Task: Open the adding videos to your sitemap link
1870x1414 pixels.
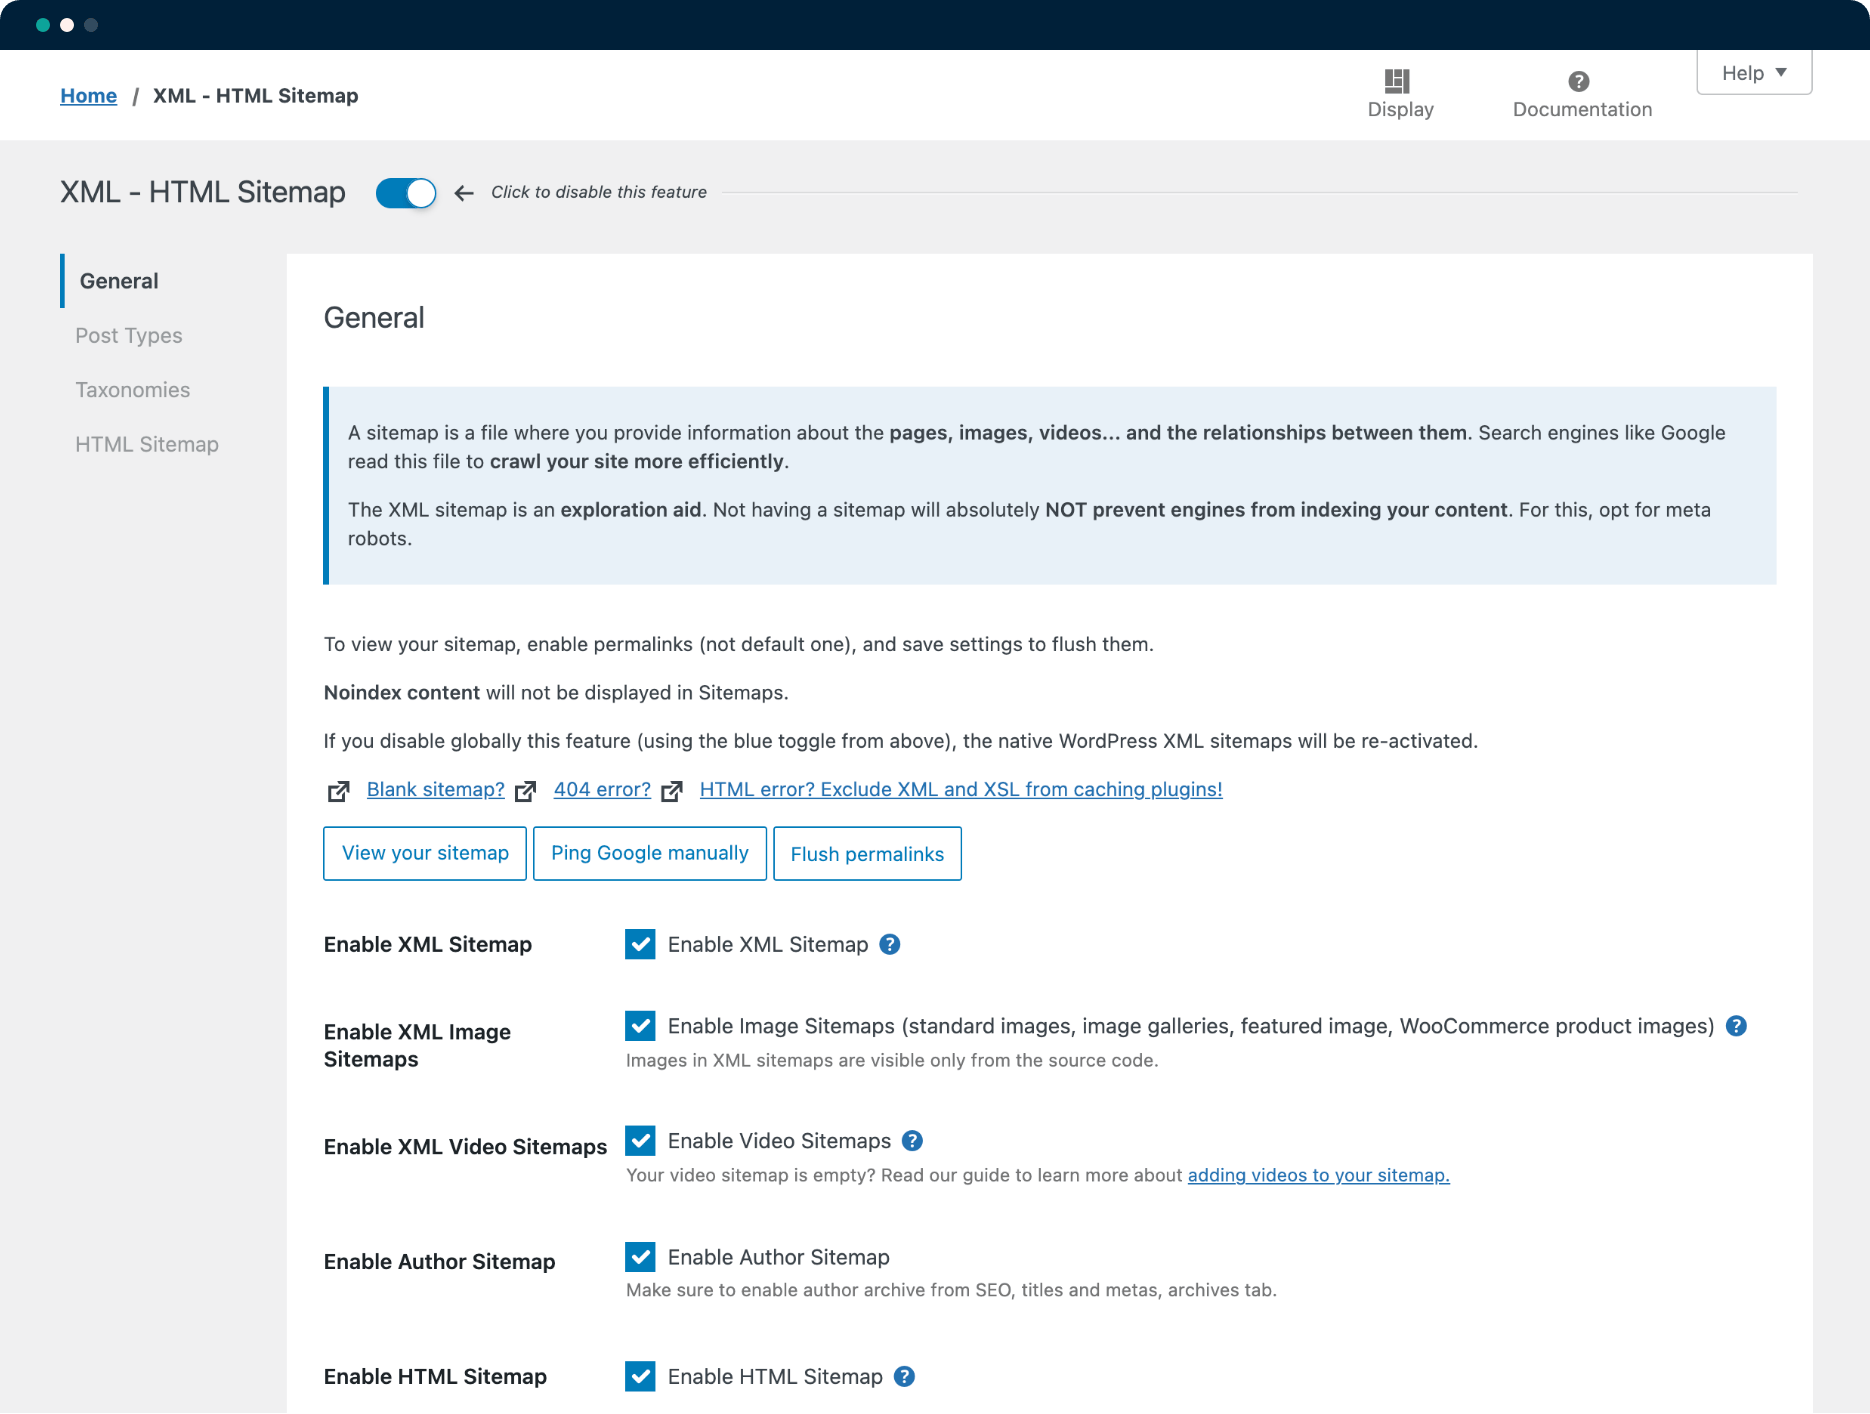Action: click(1318, 1175)
